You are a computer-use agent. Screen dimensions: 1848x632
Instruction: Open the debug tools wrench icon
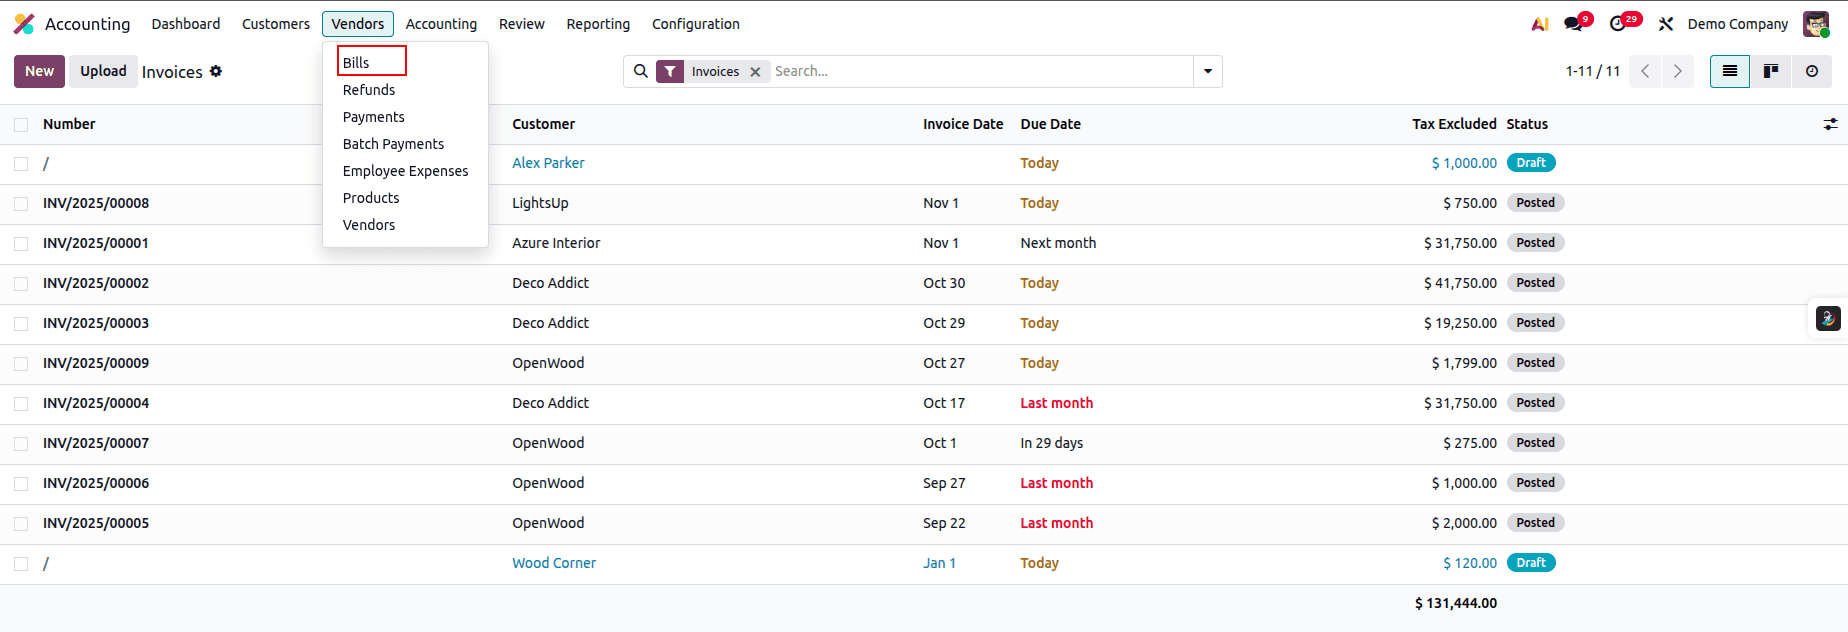pyautogui.click(x=1666, y=24)
